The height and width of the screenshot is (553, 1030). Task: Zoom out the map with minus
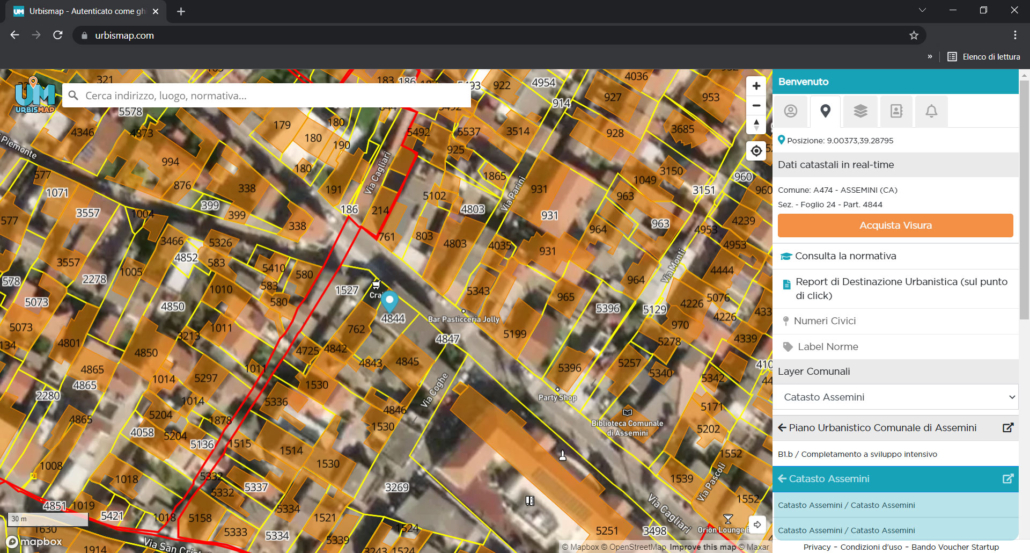(756, 106)
